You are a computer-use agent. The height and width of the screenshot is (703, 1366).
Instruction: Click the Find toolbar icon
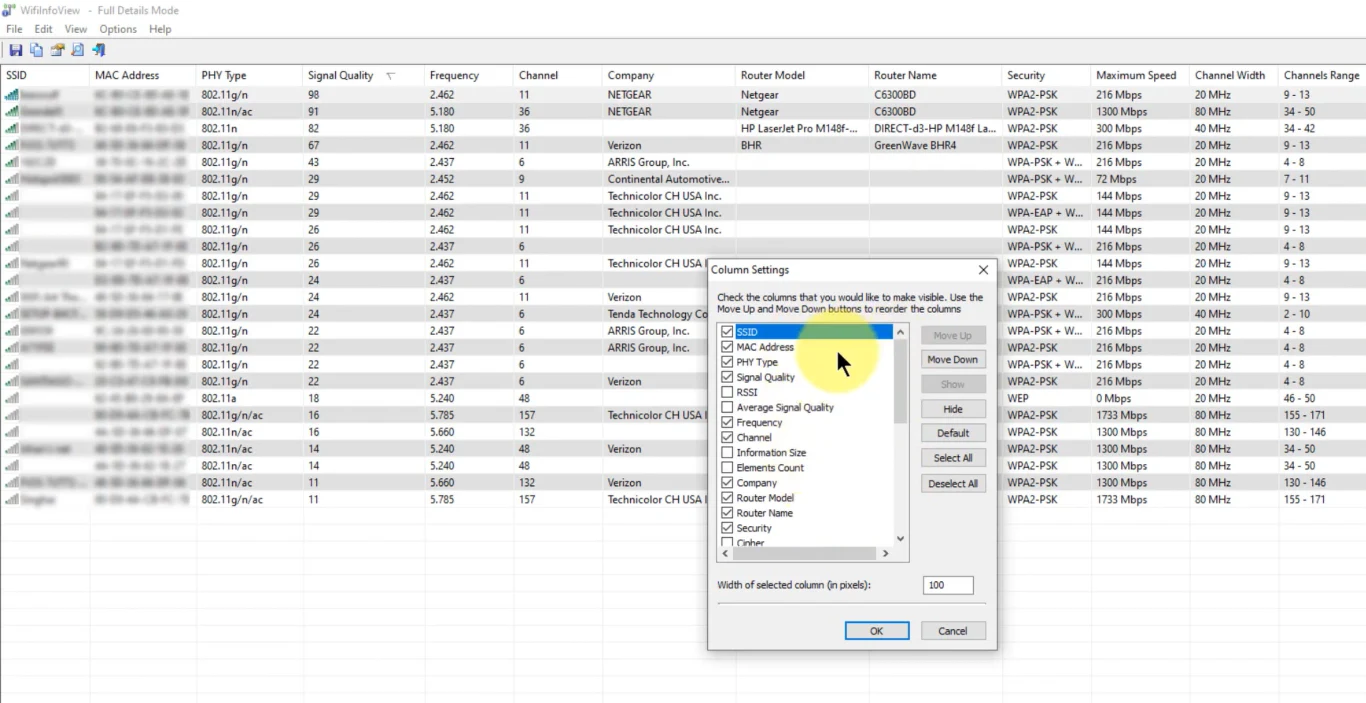coord(77,50)
